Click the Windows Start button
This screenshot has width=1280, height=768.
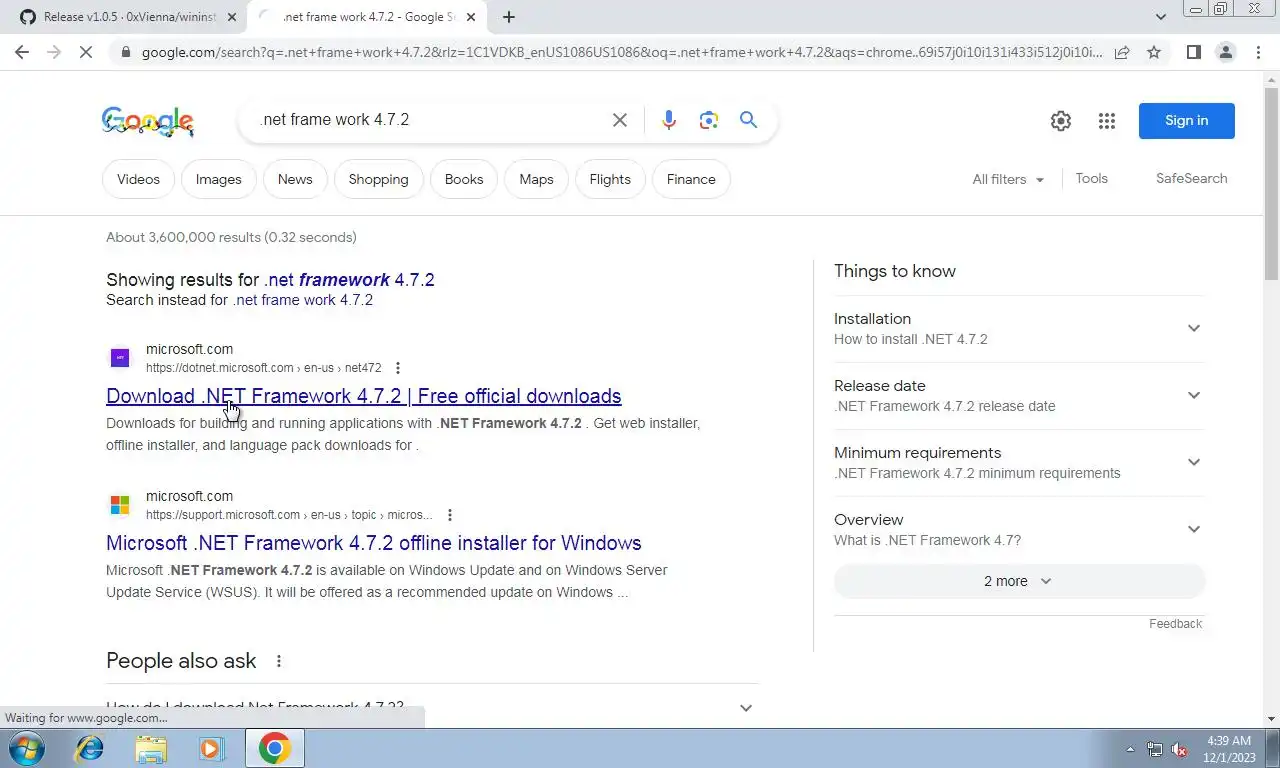coord(25,748)
